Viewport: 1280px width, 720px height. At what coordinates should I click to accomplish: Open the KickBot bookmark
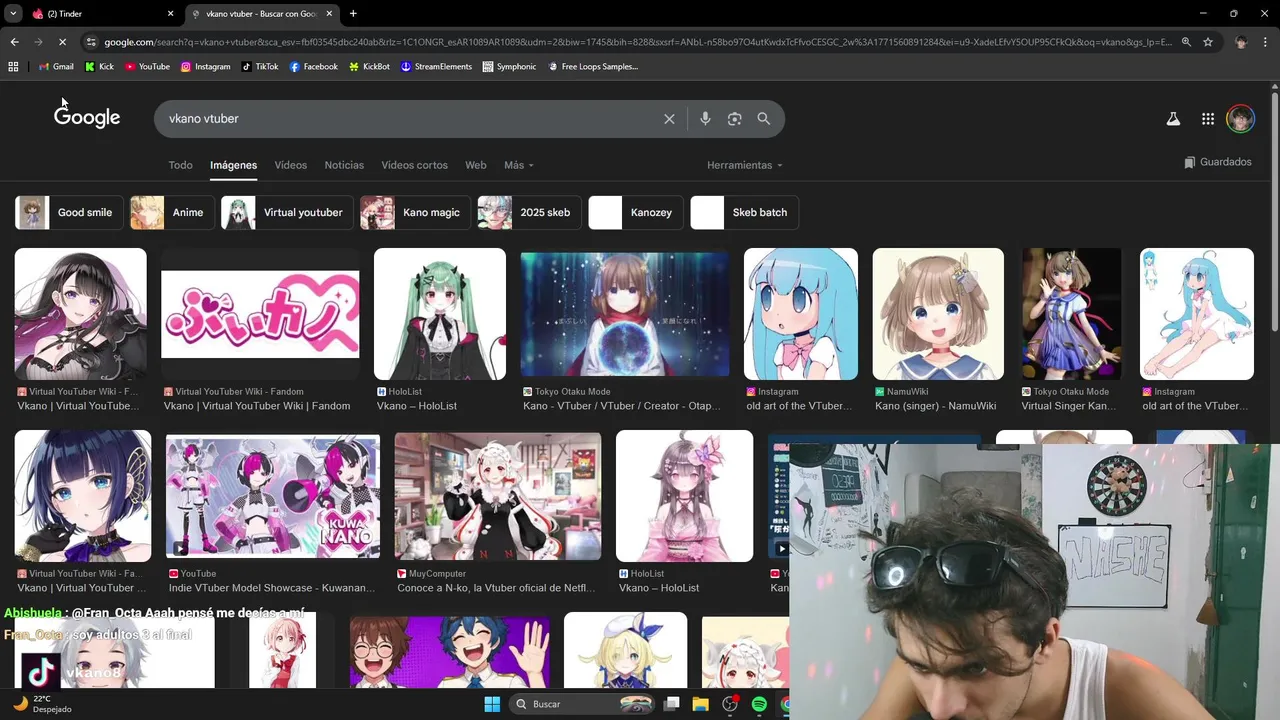pyautogui.click(x=369, y=67)
